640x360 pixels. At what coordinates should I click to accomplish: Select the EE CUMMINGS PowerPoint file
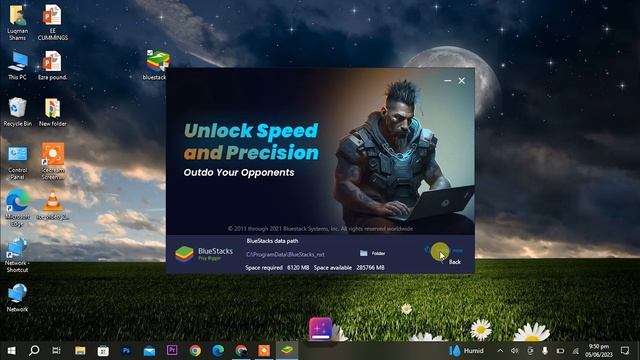pos(53,22)
